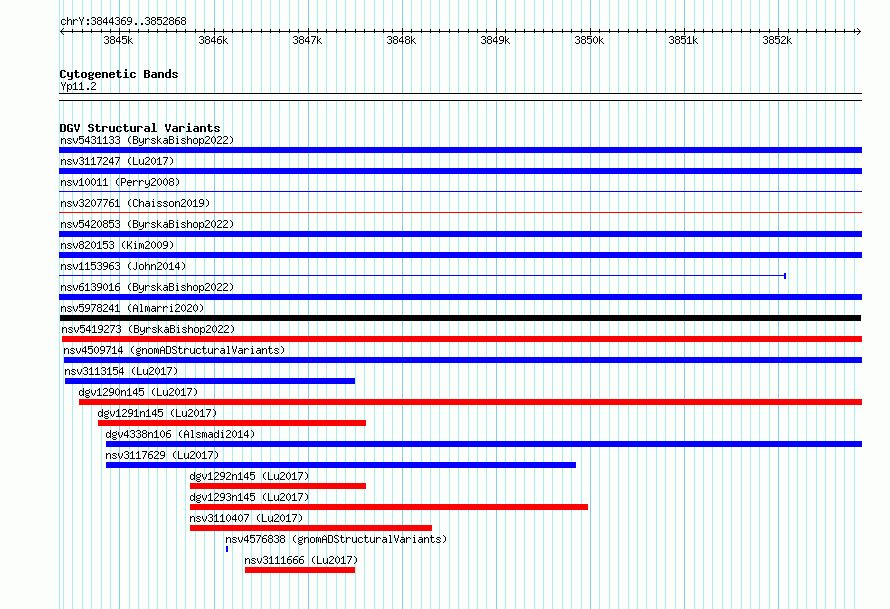
Task: Click the 3849k ruler tick label
Action: click(x=495, y=40)
